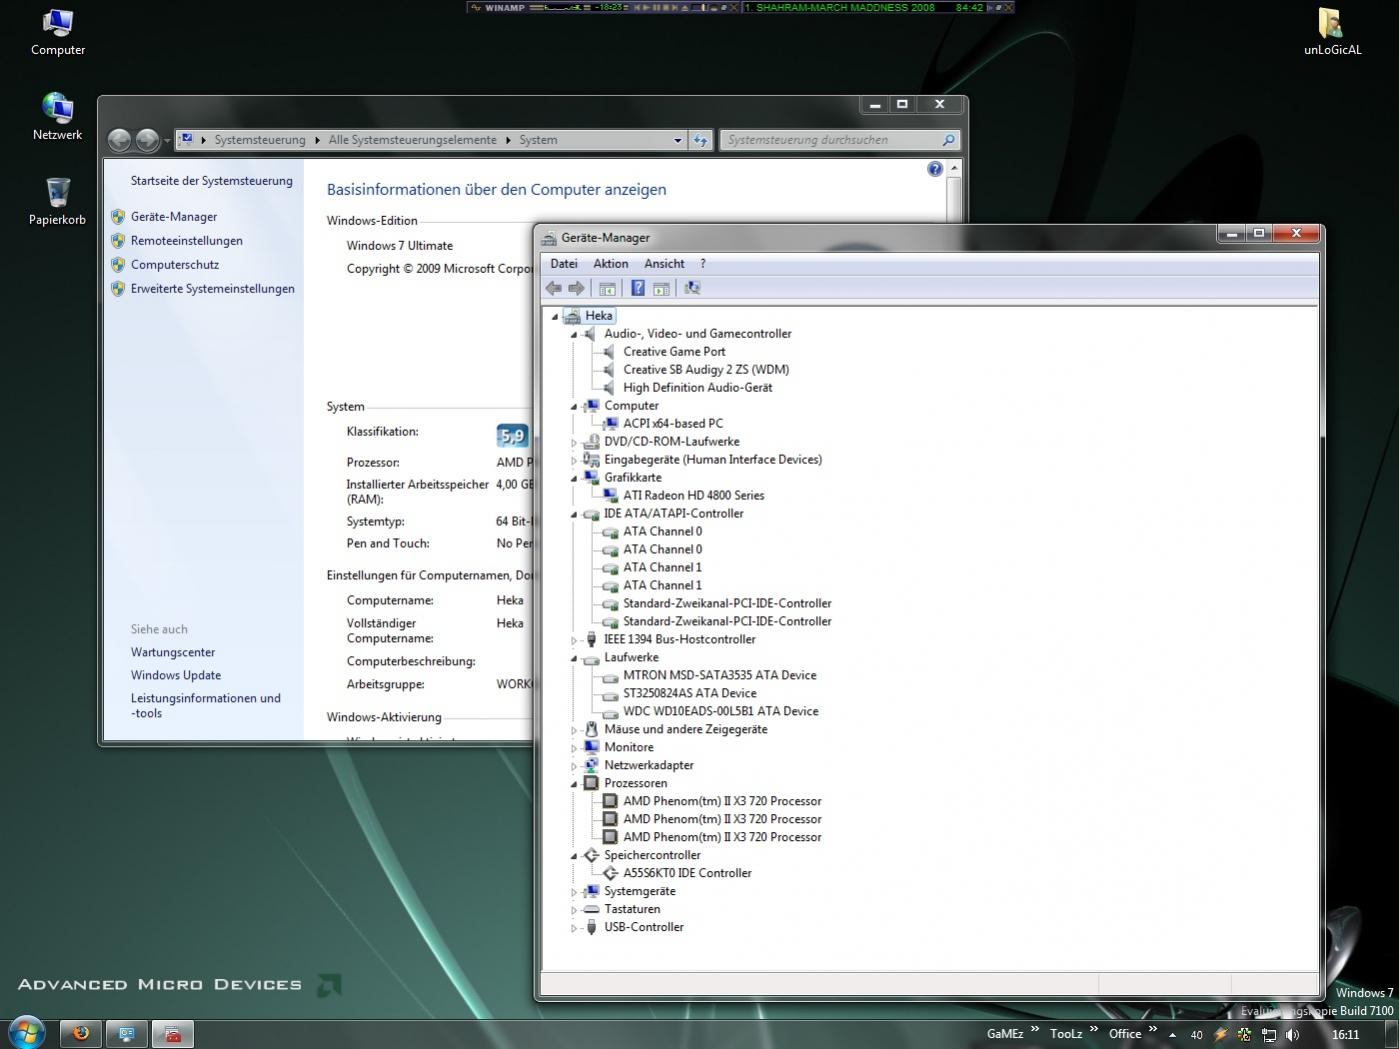
Task: Select High Definition Audio-Gerät entry
Action: coord(697,387)
